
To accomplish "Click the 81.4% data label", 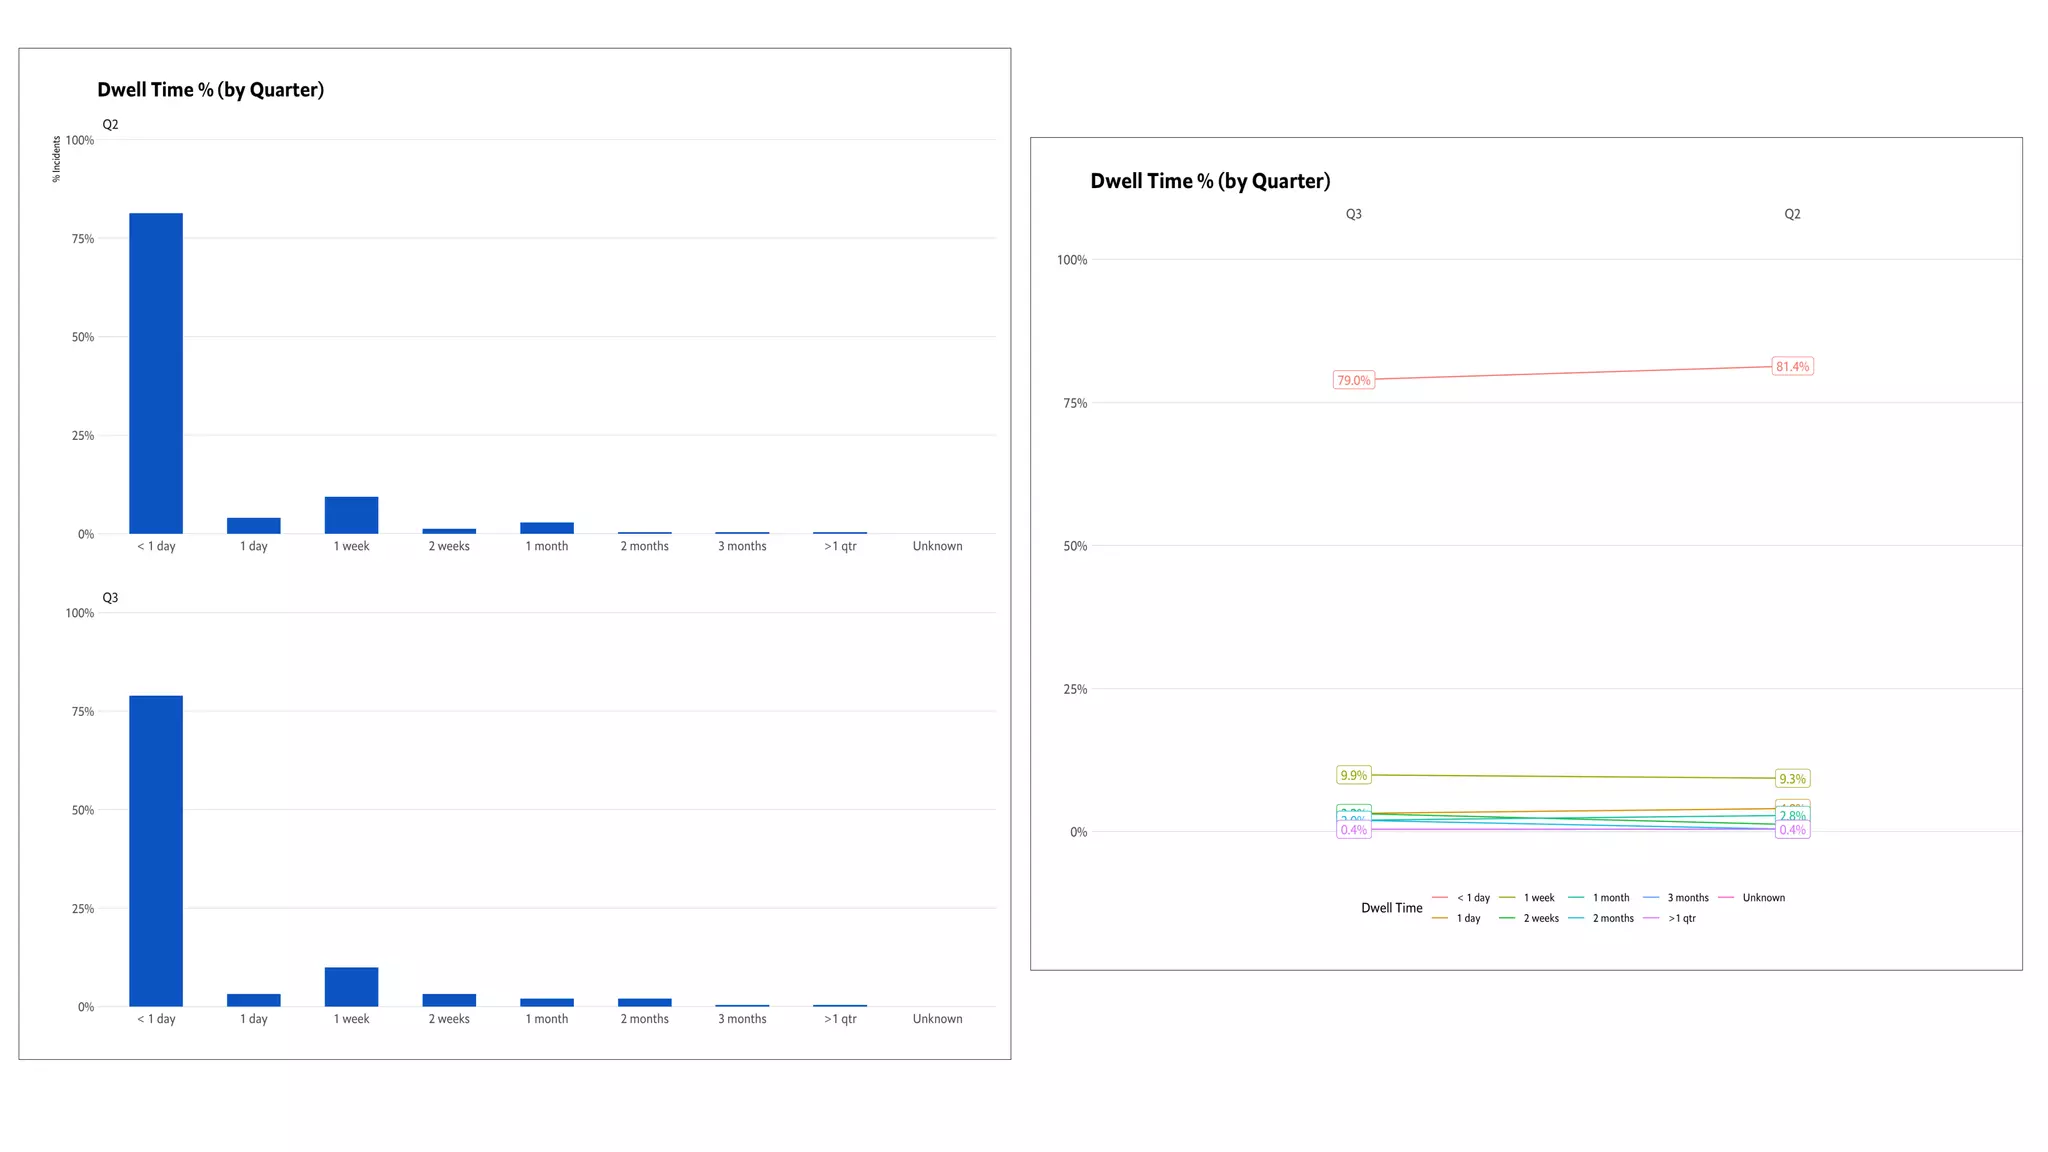I will pyautogui.click(x=1792, y=367).
